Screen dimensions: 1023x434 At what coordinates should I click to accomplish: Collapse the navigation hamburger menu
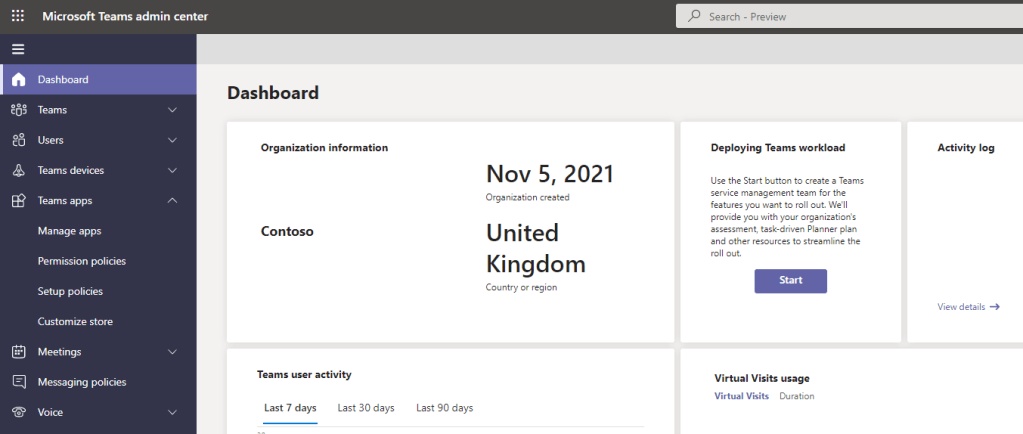18,49
